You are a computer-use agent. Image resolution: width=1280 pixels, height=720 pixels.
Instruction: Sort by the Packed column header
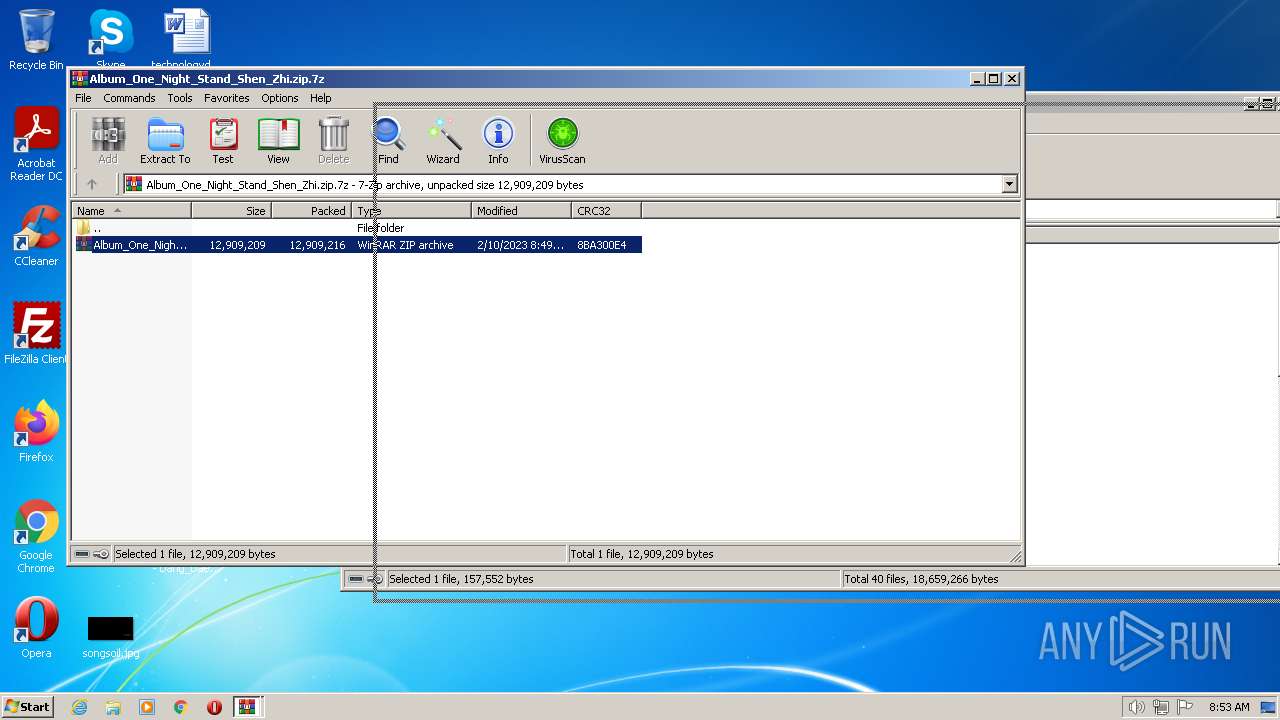click(311, 211)
